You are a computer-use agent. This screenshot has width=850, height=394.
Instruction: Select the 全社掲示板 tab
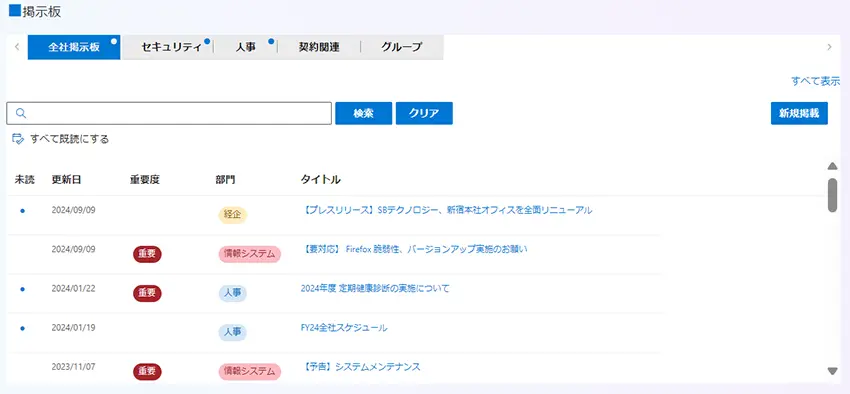74,47
